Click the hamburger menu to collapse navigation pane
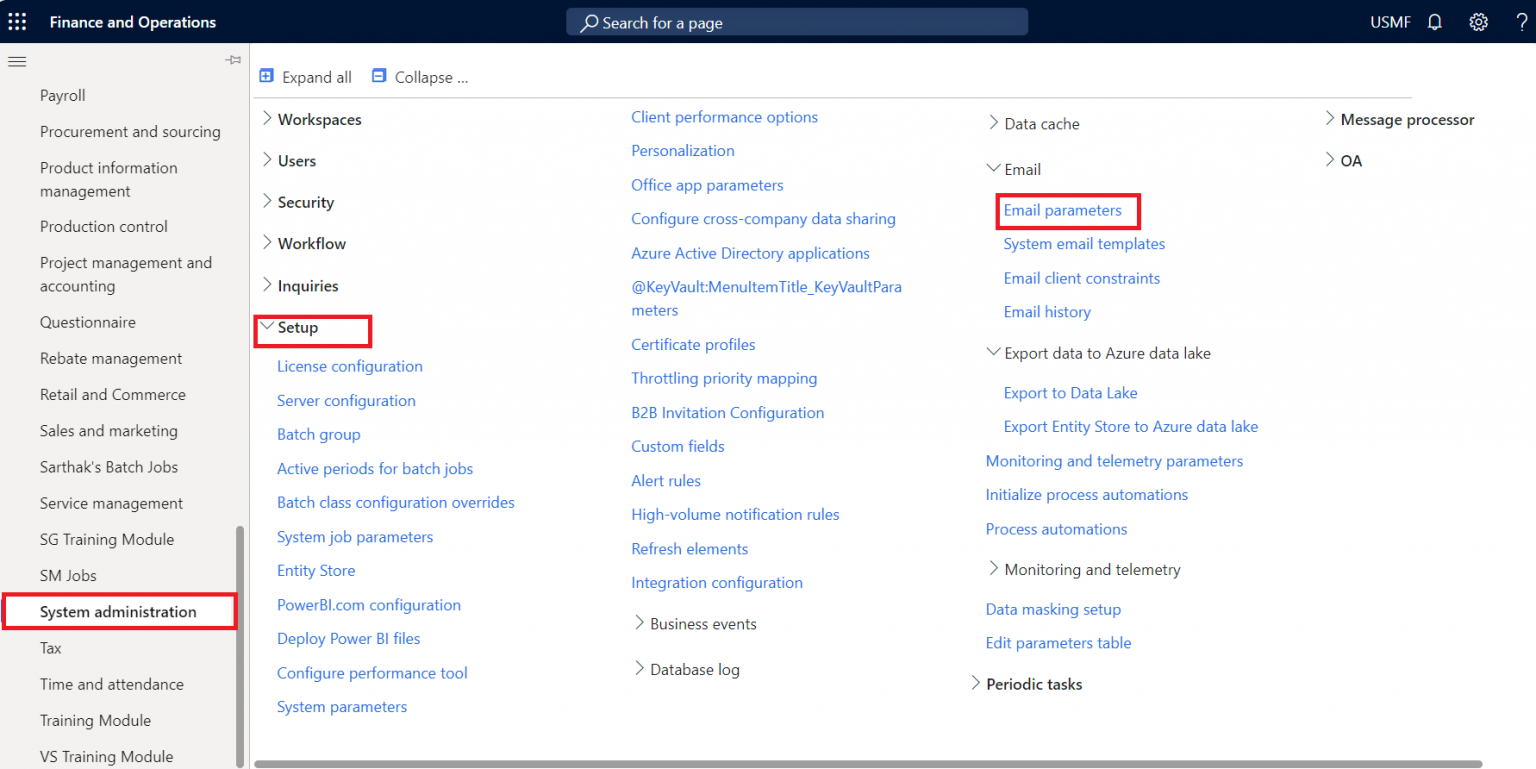 tap(16, 61)
